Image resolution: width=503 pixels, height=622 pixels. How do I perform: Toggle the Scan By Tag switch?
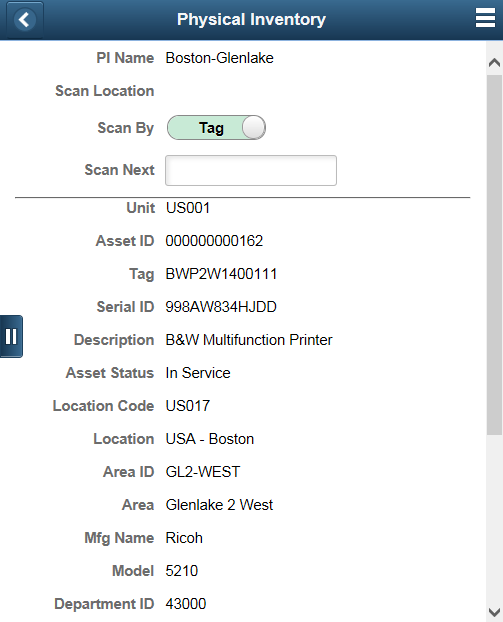216,128
